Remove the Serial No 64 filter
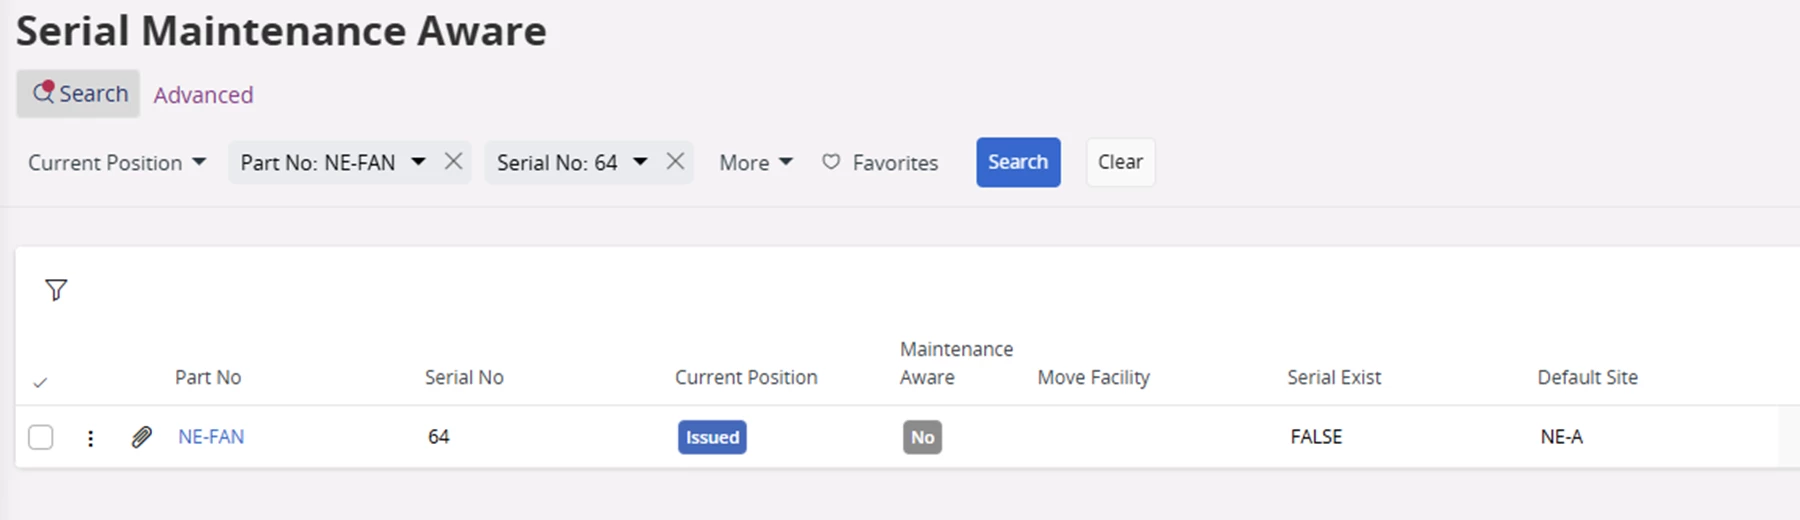Screen dimensions: 1800x520 [x=676, y=162]
